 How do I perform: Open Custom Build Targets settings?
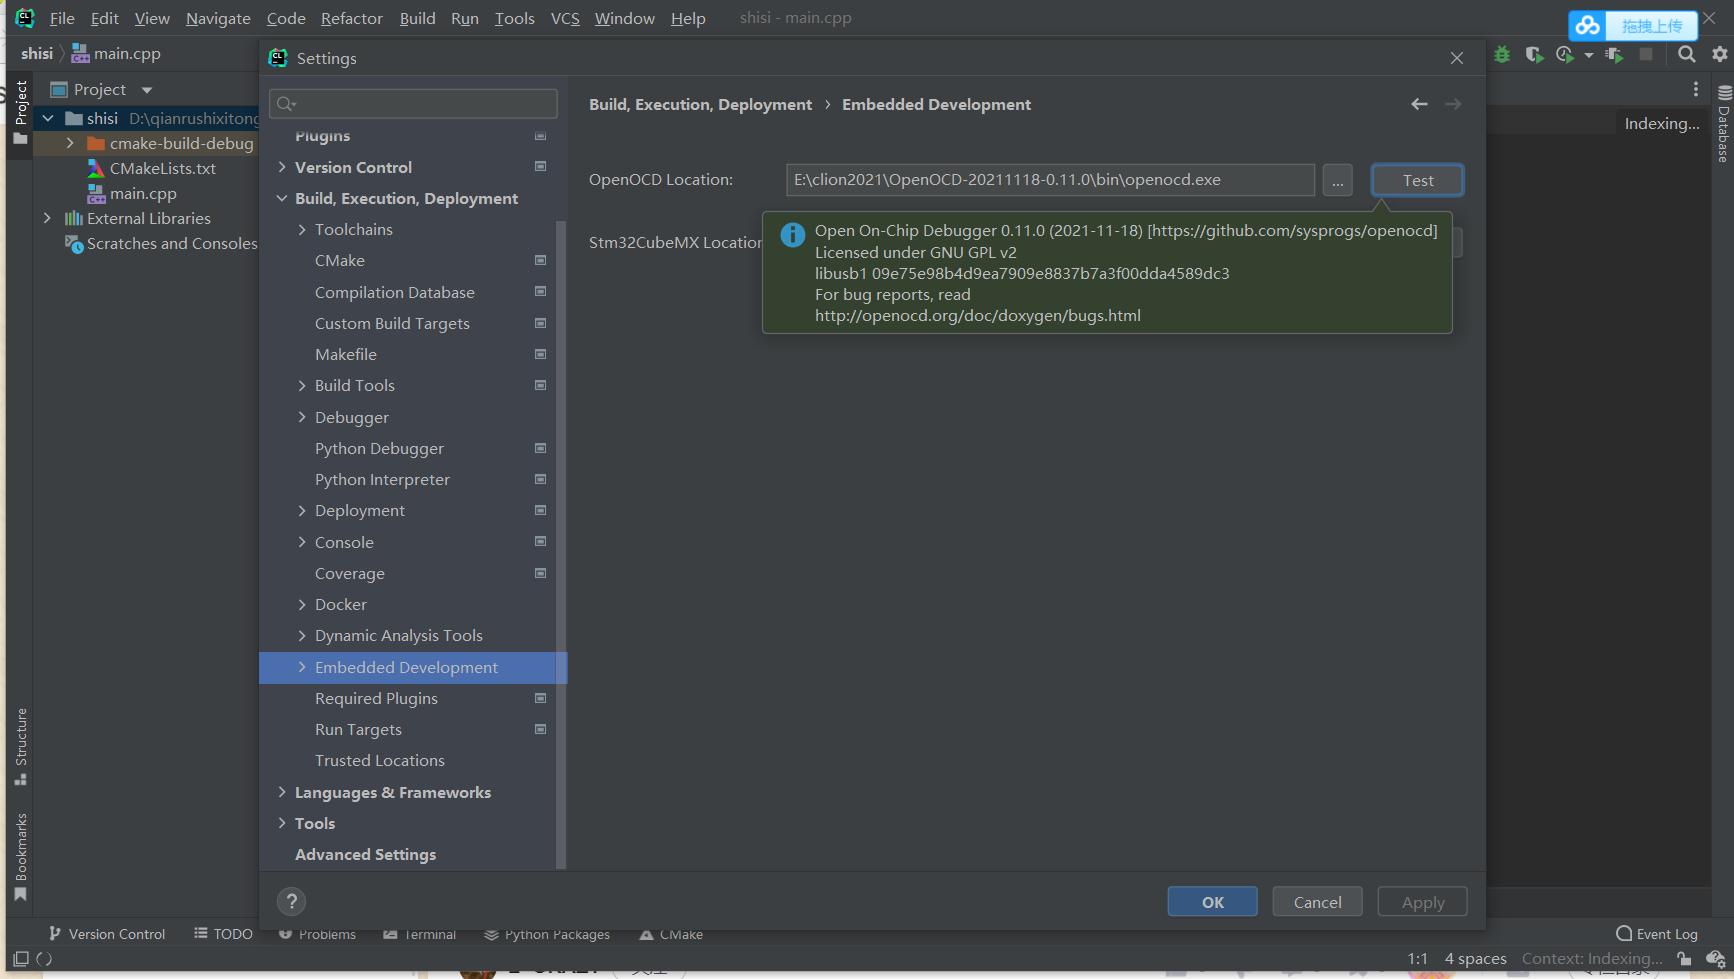(x=392, y=323)
